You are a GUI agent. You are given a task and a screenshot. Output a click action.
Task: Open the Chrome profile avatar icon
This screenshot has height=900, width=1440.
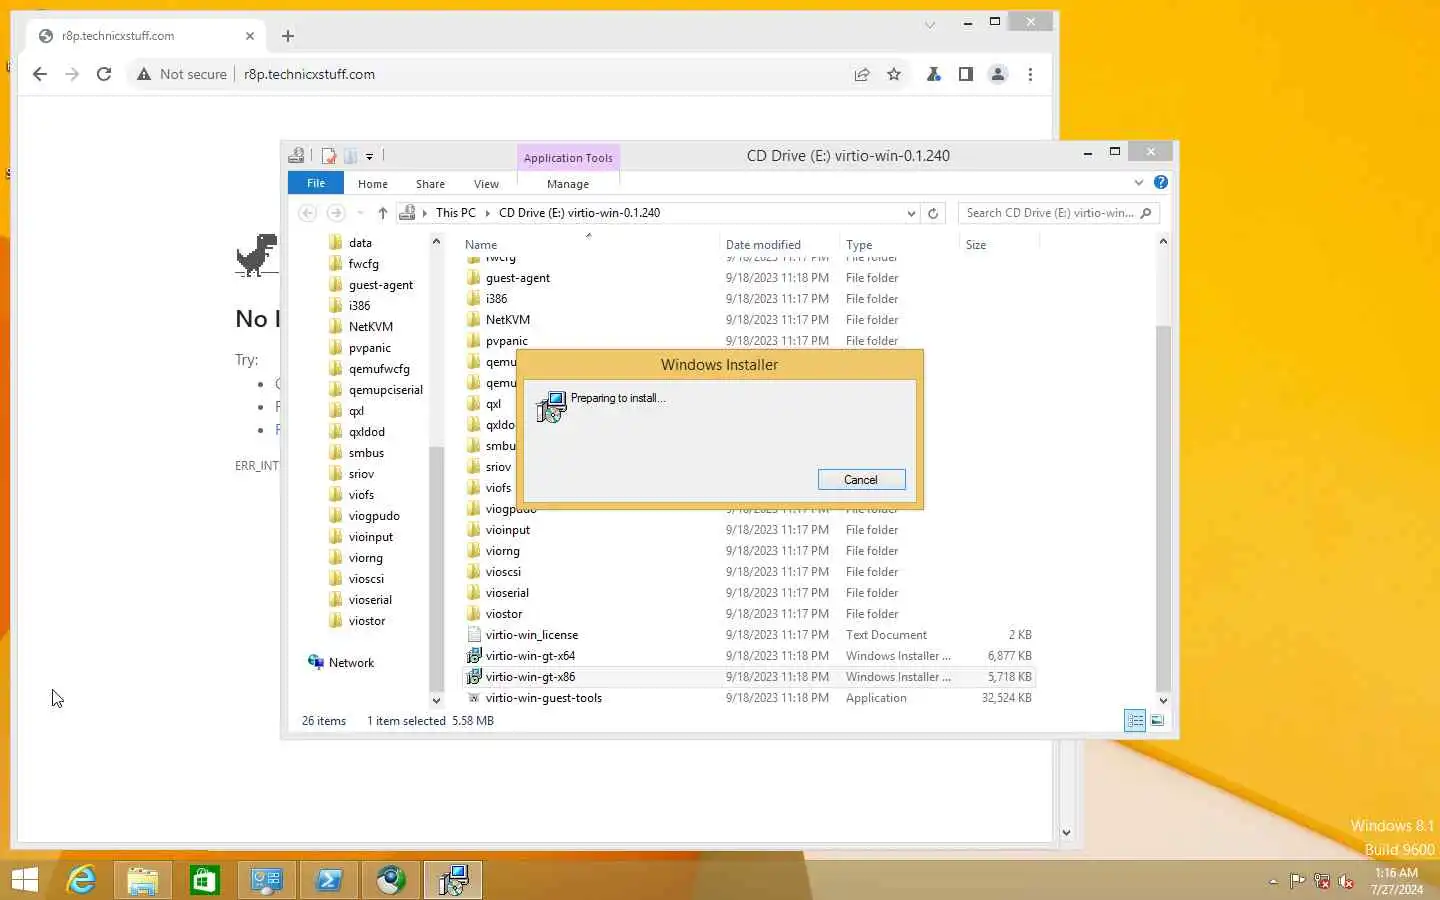(998, 74)
